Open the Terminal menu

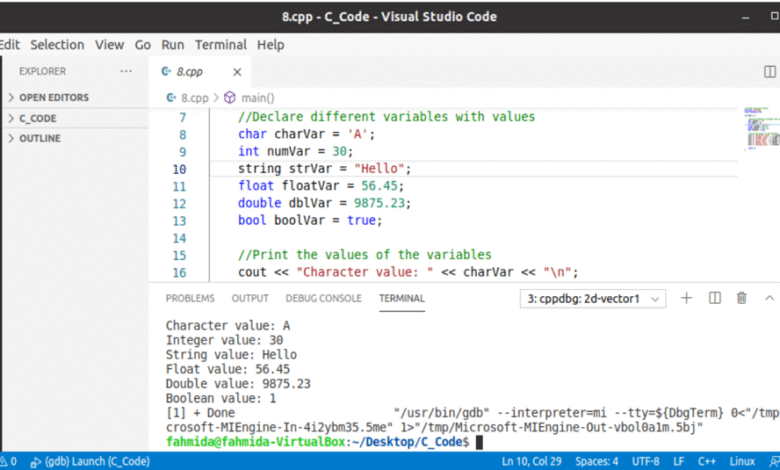pos(220,45)
